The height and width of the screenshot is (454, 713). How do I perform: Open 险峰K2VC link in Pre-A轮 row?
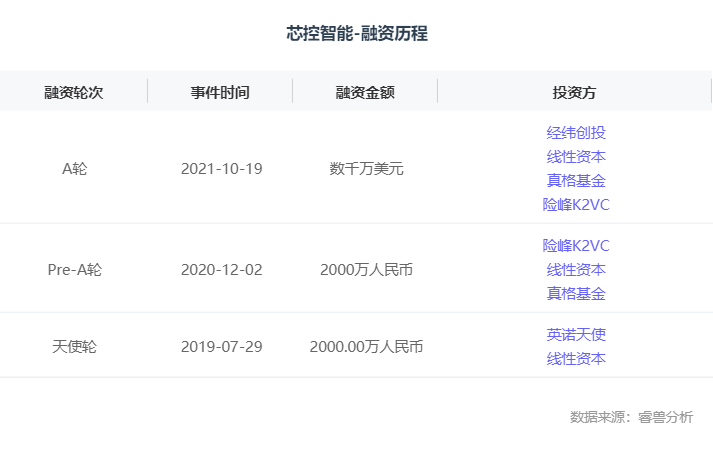tap(576, 246)
